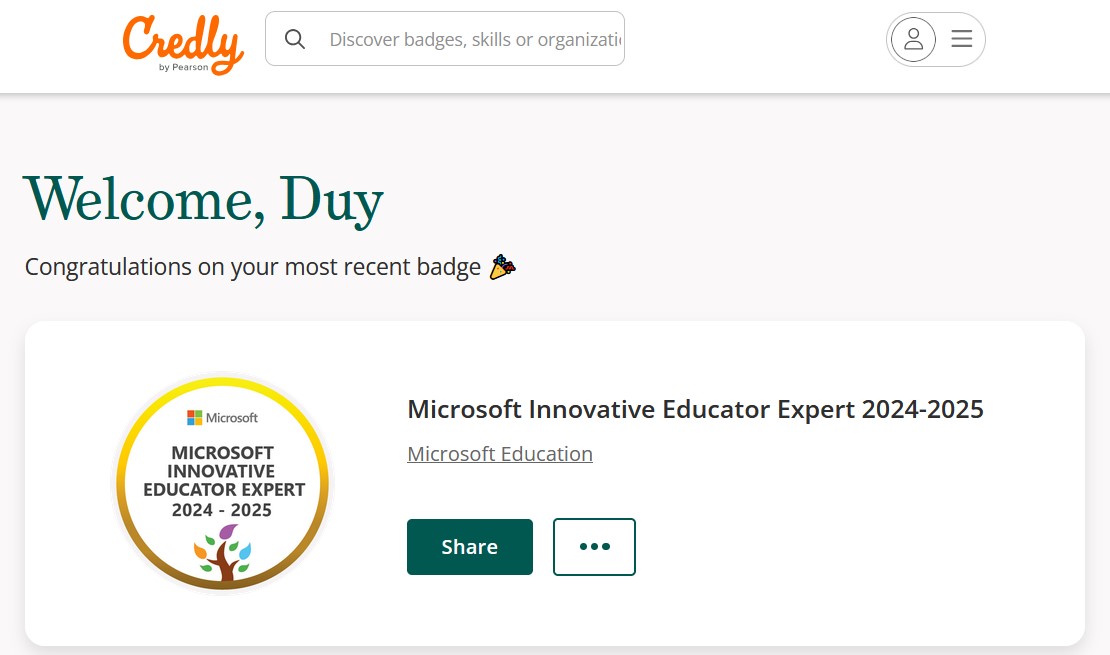
Task: Share the Microsoft Innovative Educator badge
Action: click(470, 547)
